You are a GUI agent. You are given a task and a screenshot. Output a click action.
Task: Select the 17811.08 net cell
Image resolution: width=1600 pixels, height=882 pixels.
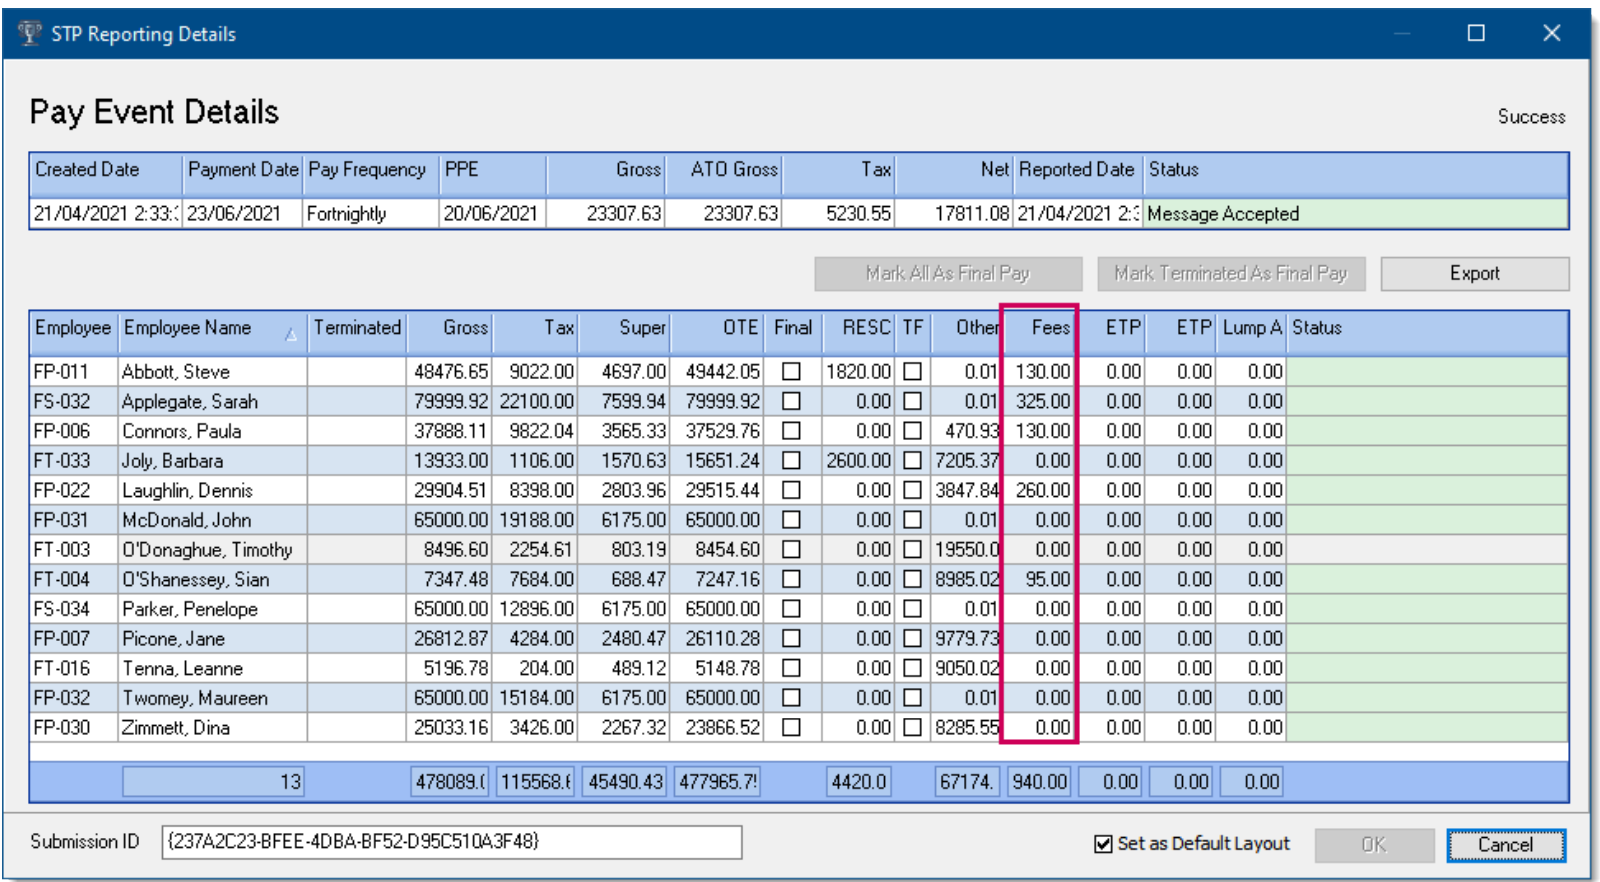tap(954, 214)
